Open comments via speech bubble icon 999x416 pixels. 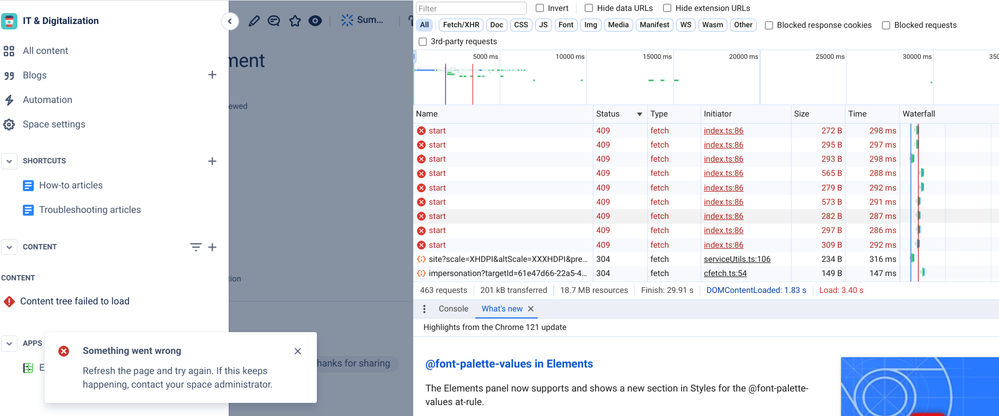[274, 21]
